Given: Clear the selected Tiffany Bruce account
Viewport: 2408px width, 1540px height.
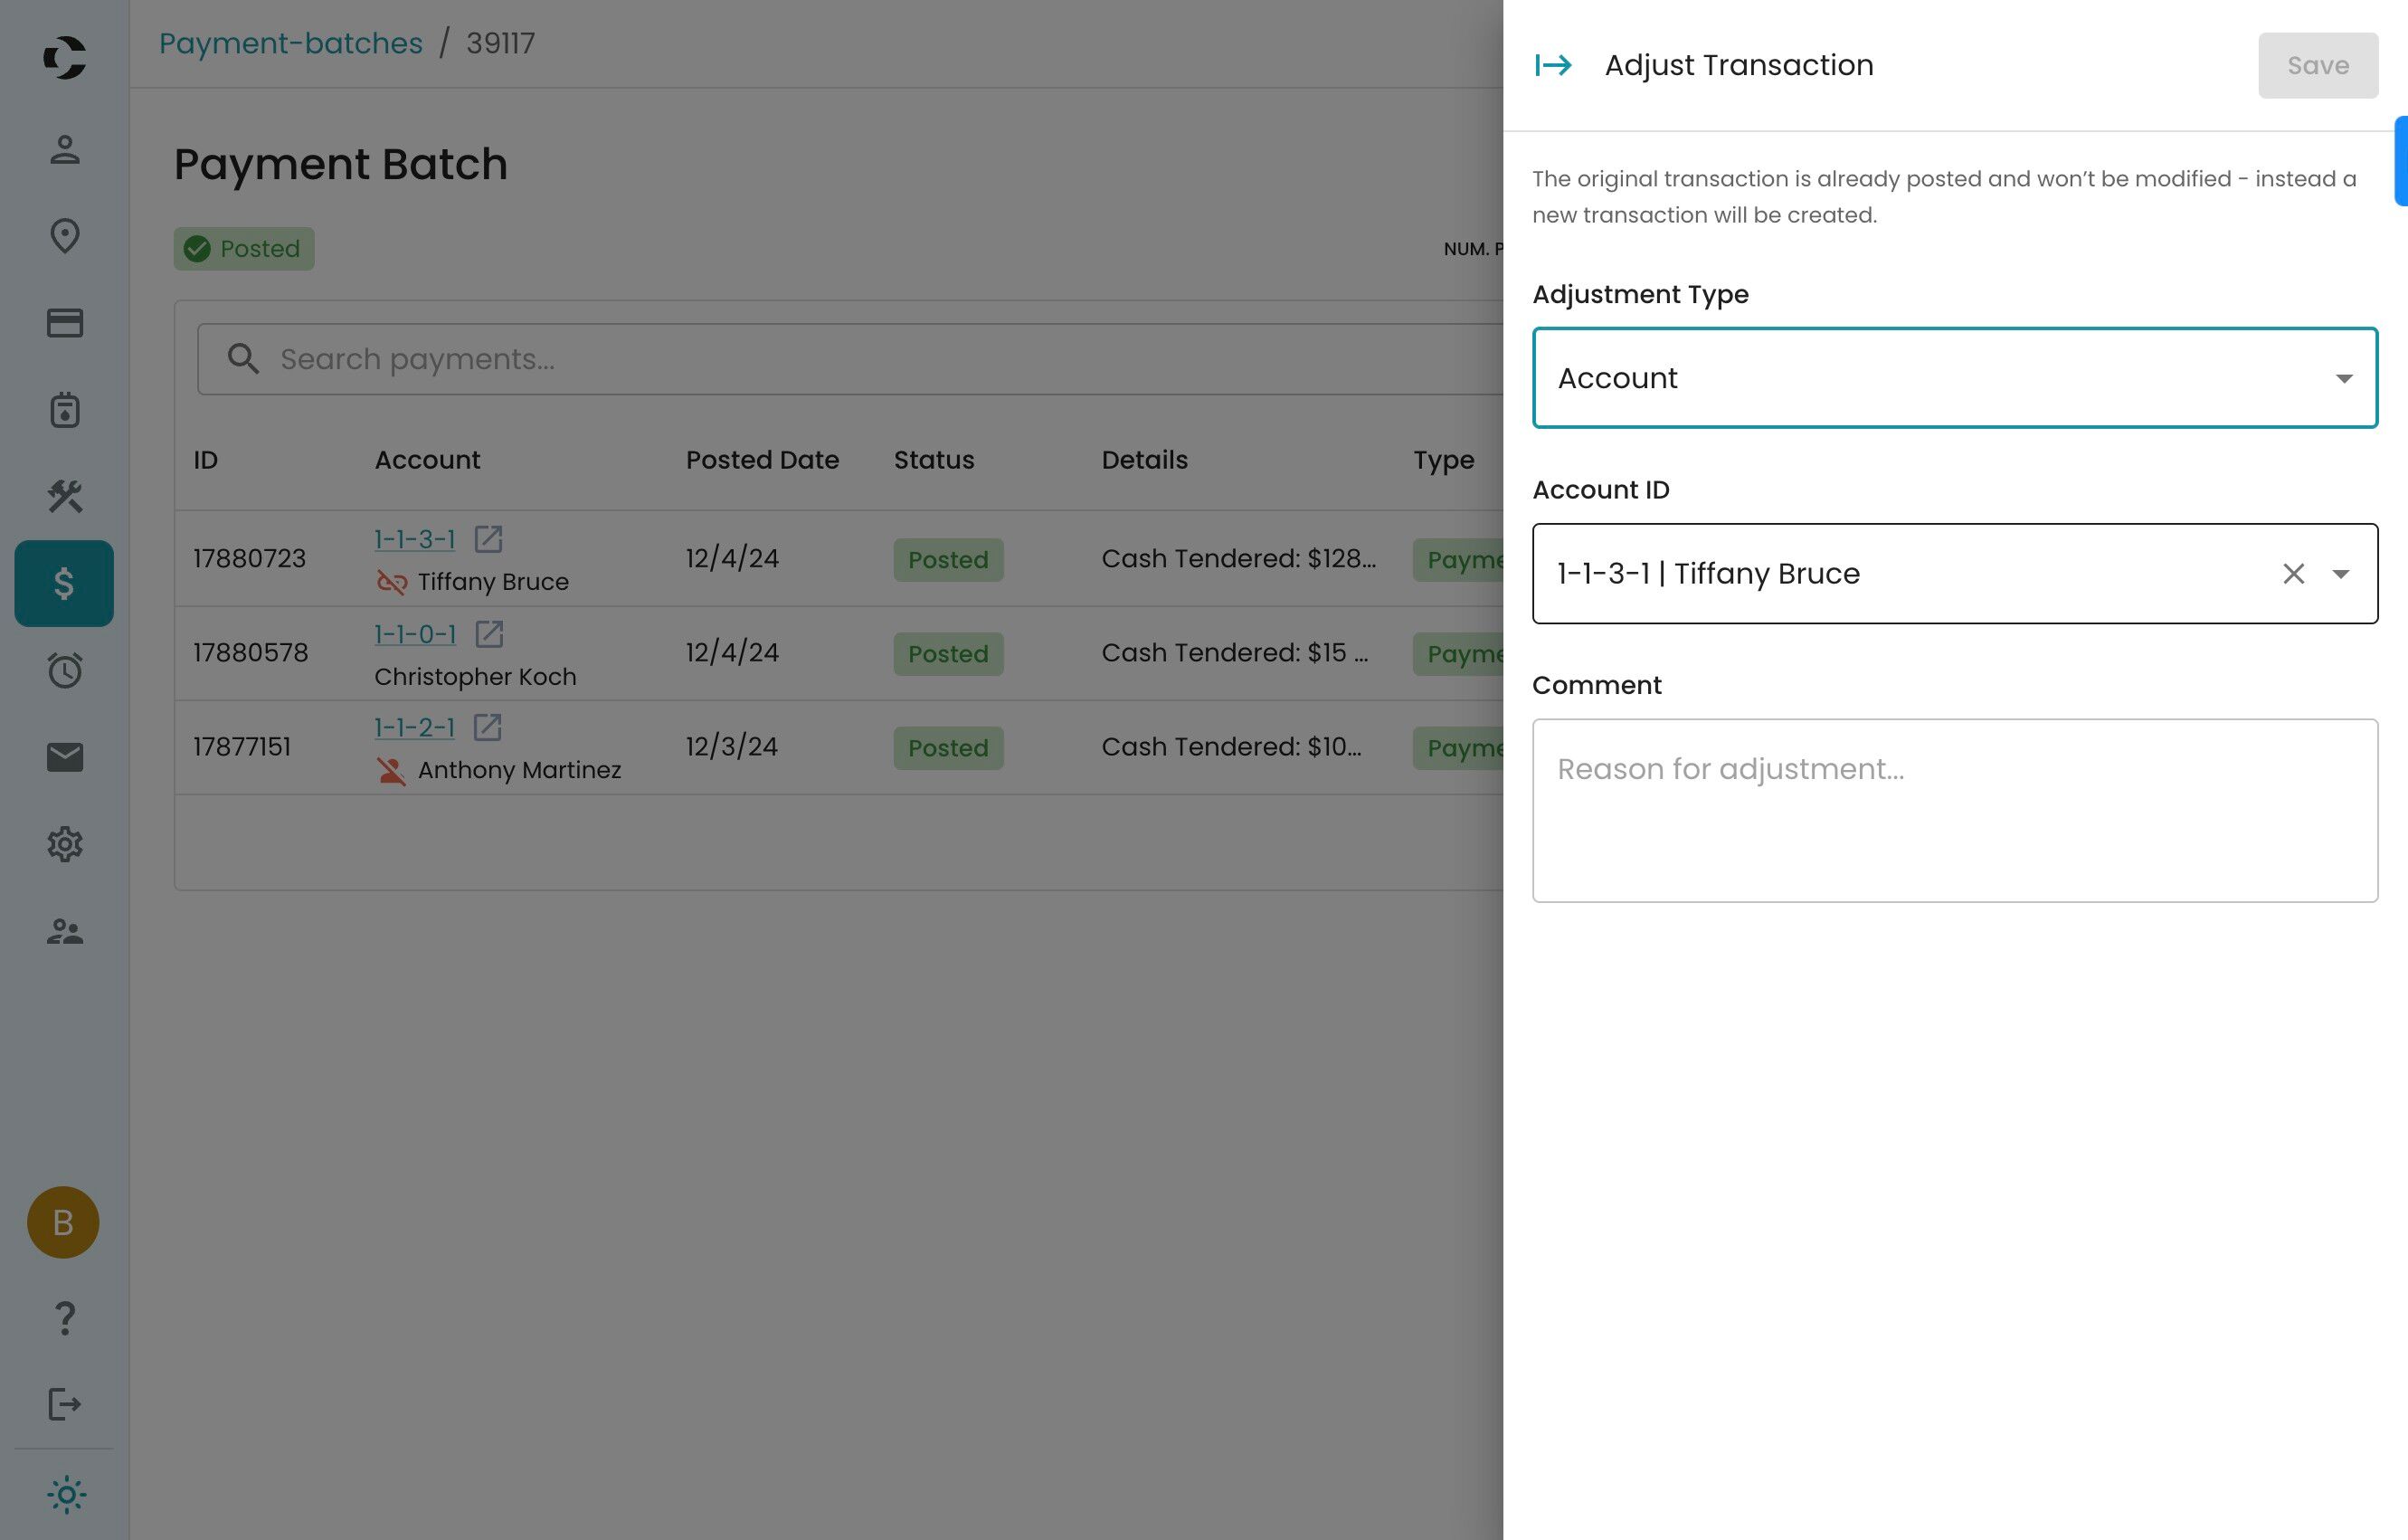Looking at the screenshot, I should 2293,574.
